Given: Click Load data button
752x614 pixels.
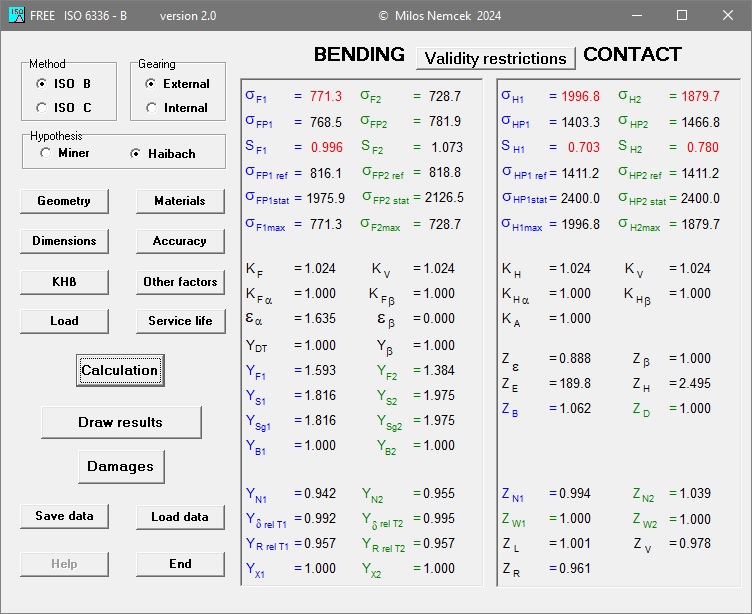Looking at the screenshot, I should [180, 517].
